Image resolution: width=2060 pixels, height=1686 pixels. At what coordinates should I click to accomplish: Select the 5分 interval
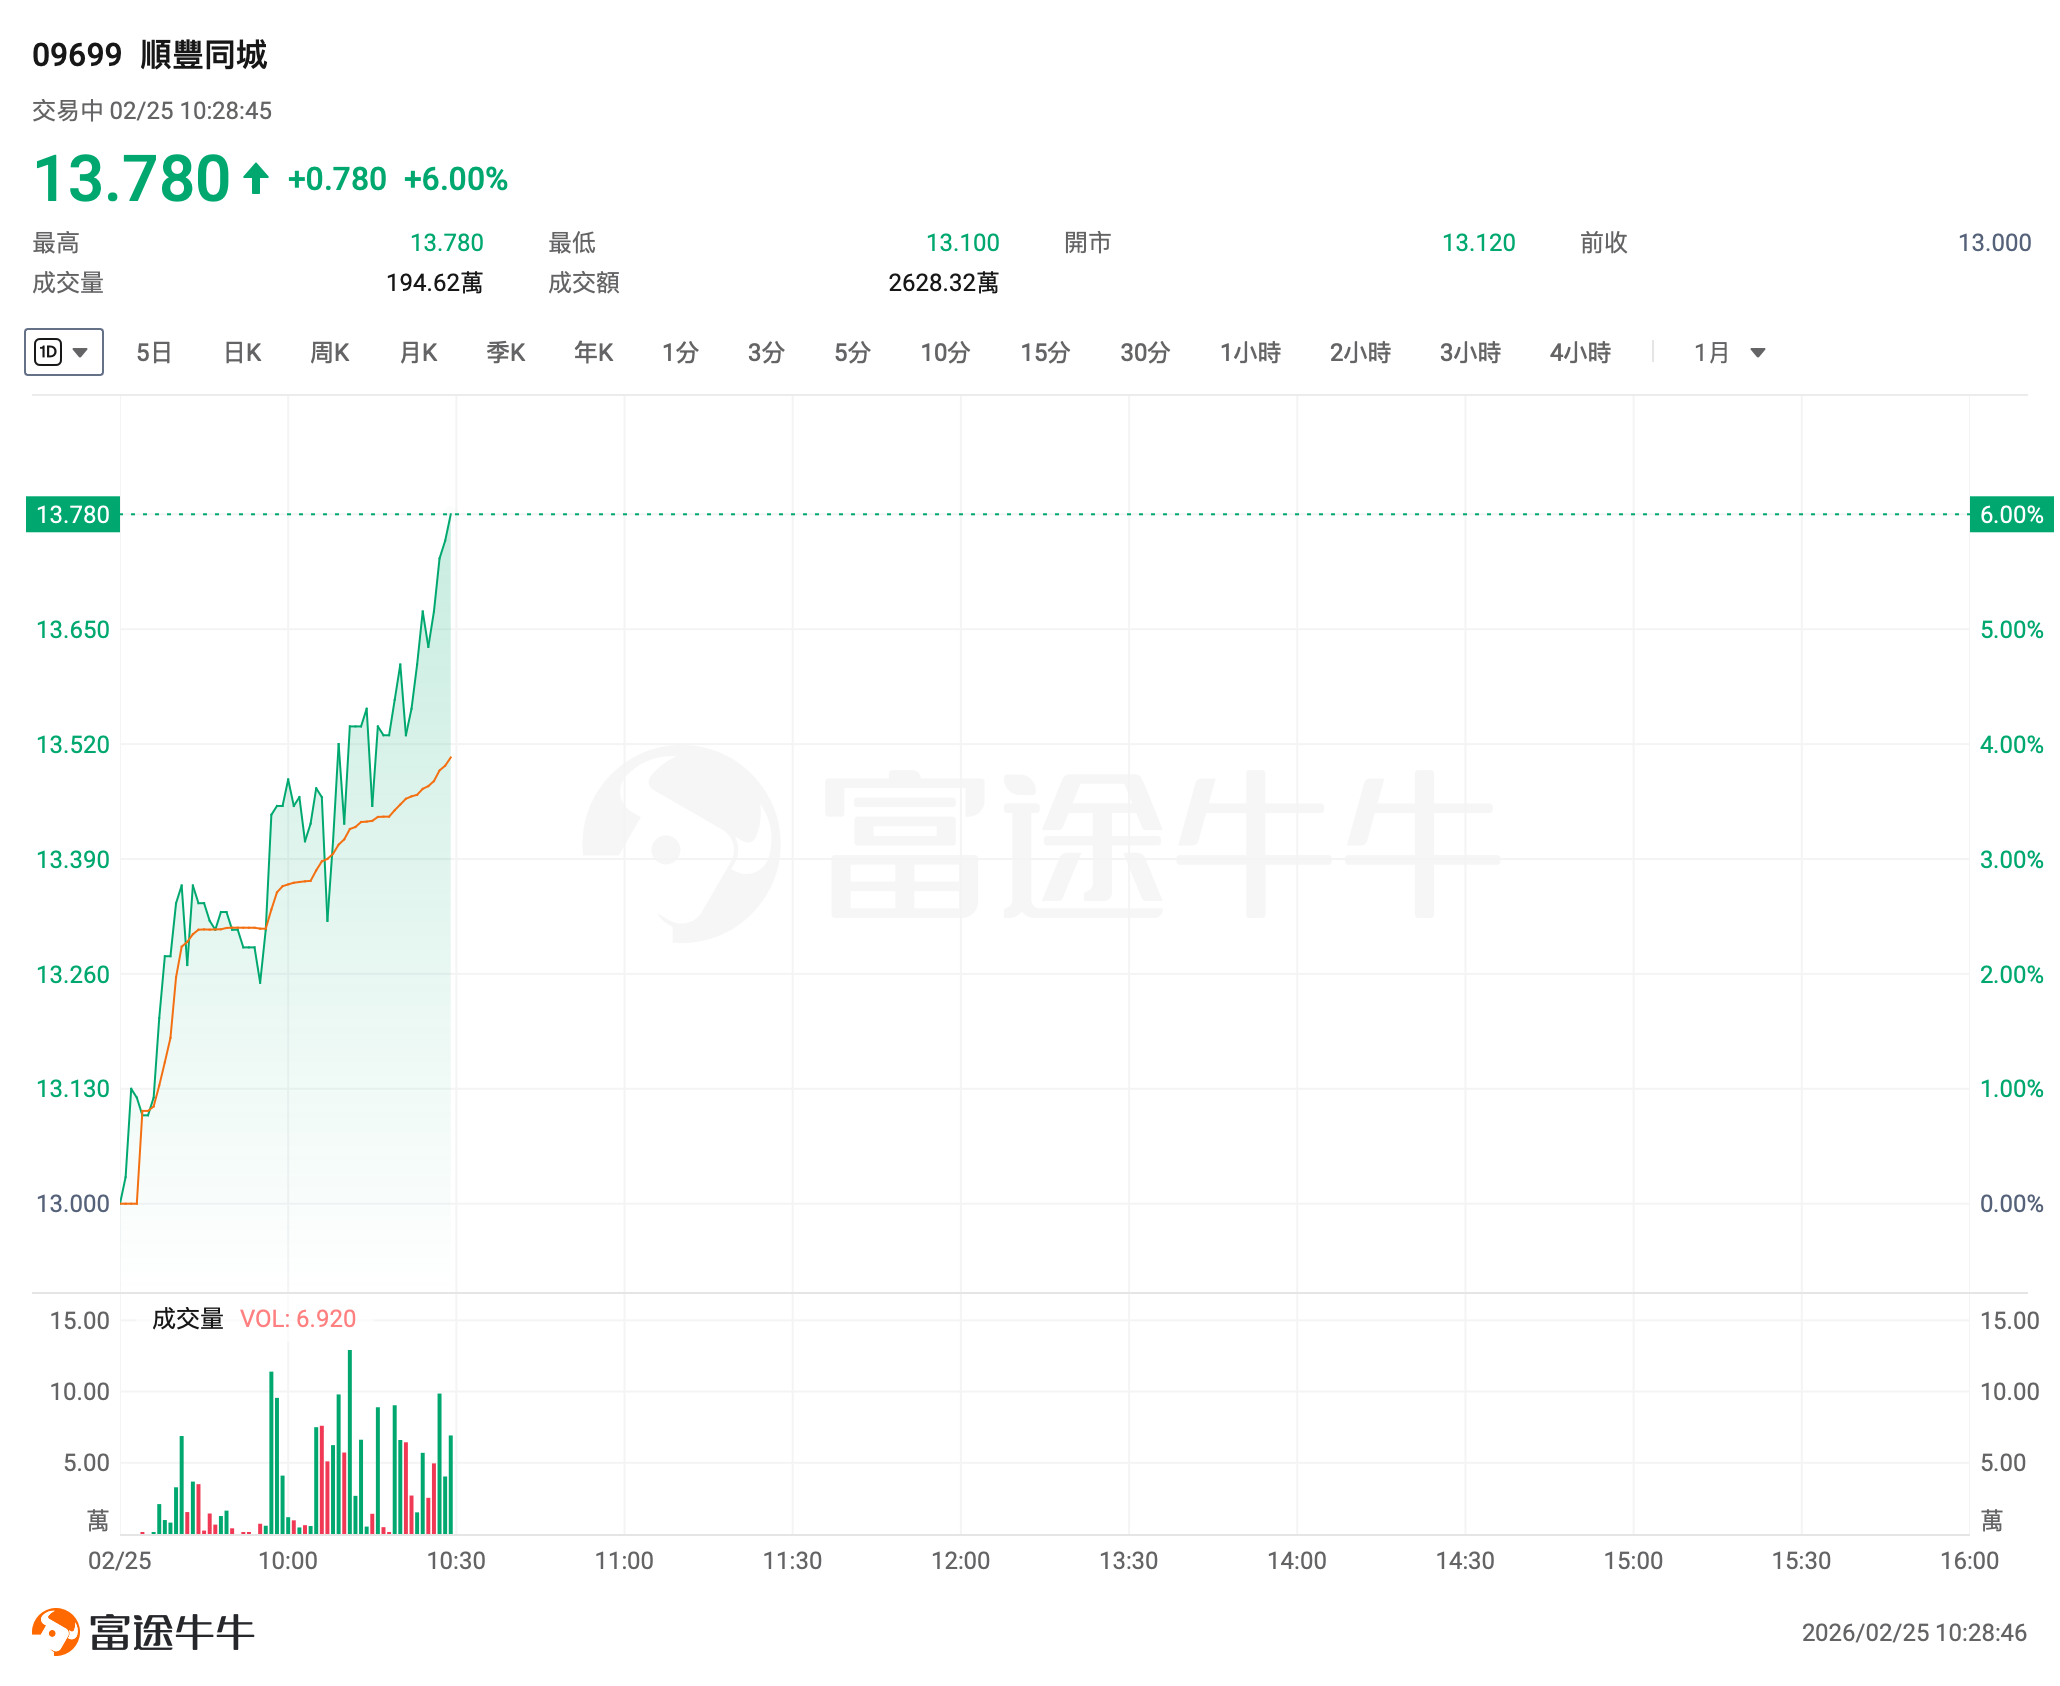click(852, 353)
